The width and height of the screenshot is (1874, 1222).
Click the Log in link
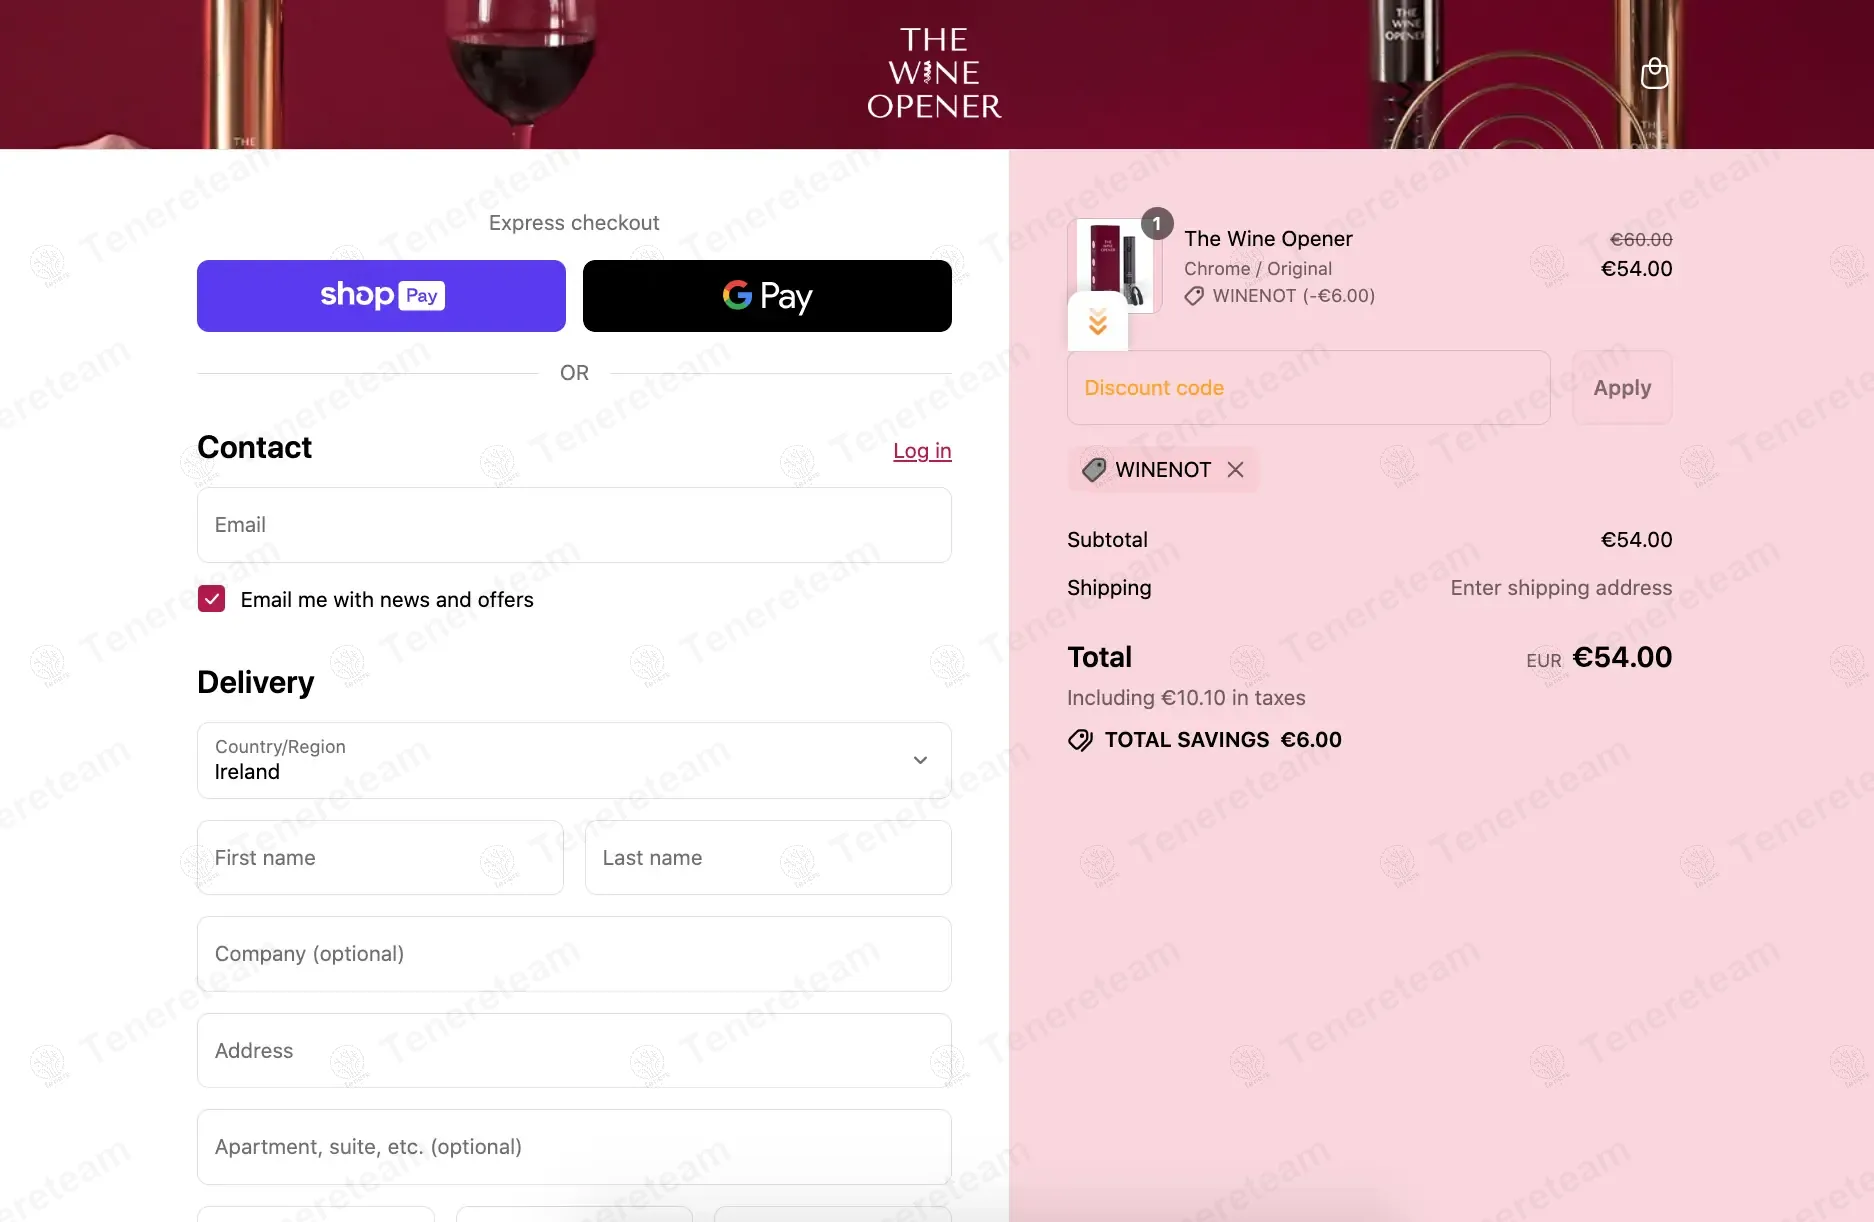coord(922,451)
